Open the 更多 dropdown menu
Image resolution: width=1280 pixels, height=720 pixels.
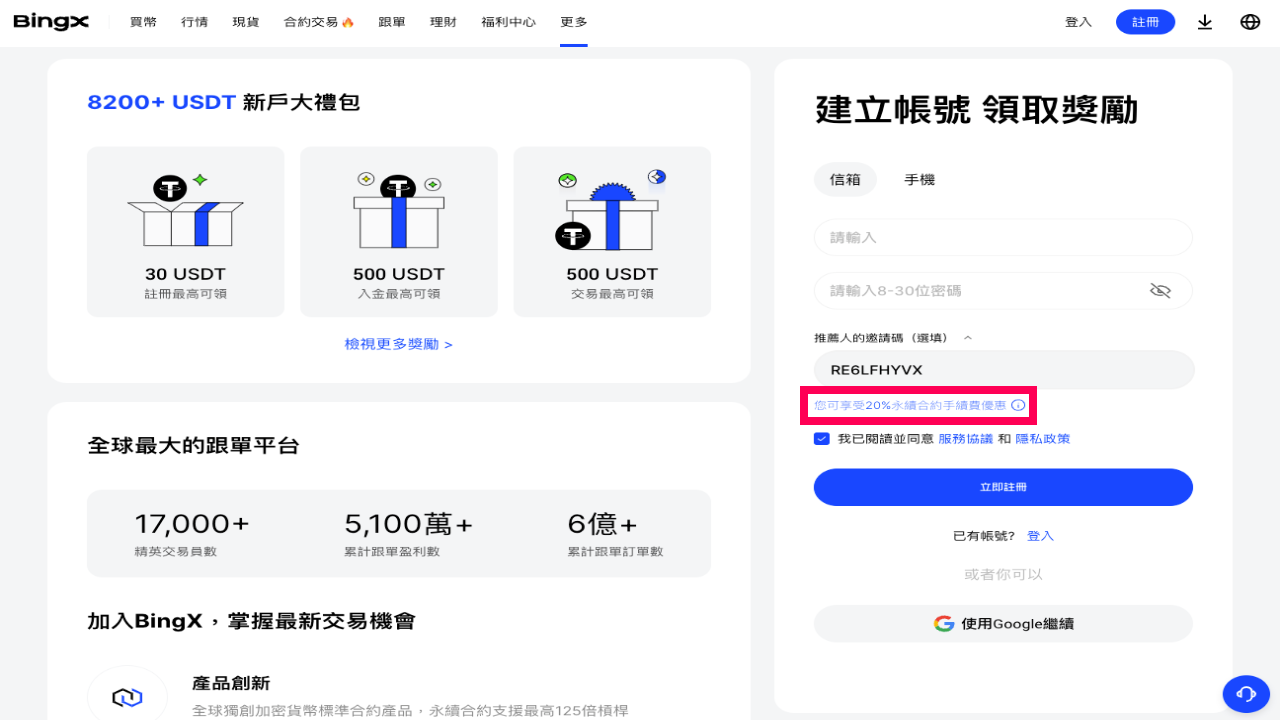tap(573, 21)
